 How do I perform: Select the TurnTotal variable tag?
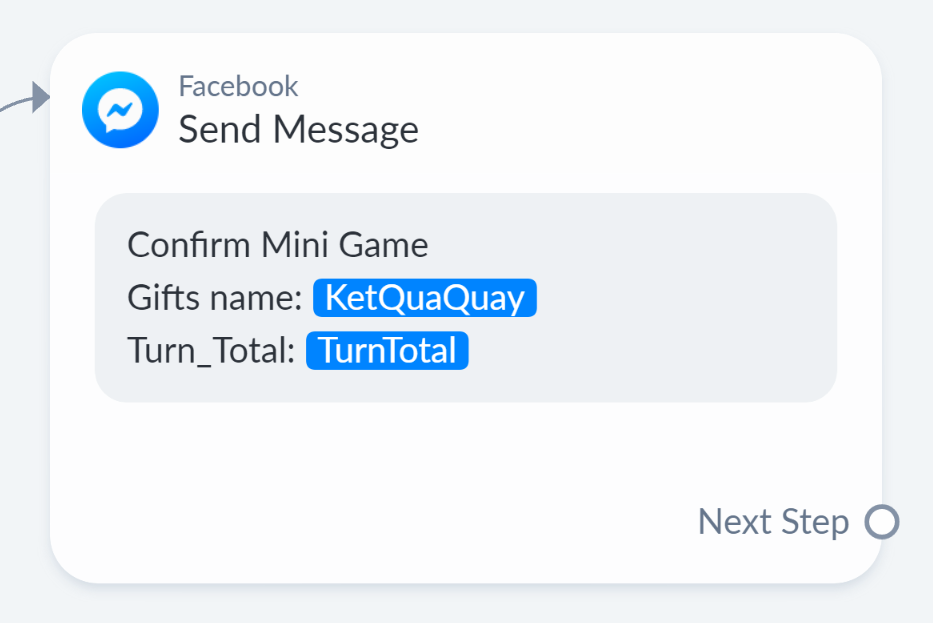coord(387,351)
